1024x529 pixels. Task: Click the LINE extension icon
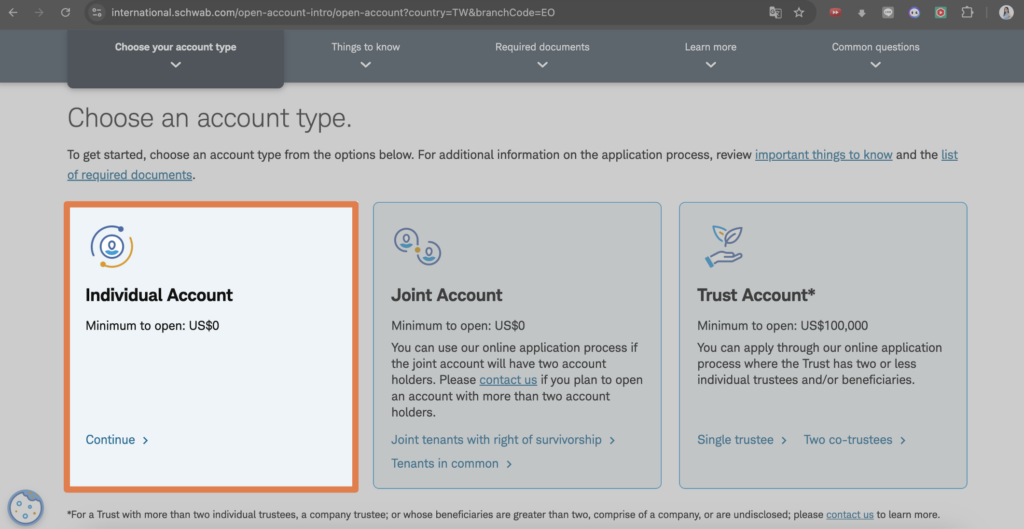pyautogui.click(x=888, y=13)
